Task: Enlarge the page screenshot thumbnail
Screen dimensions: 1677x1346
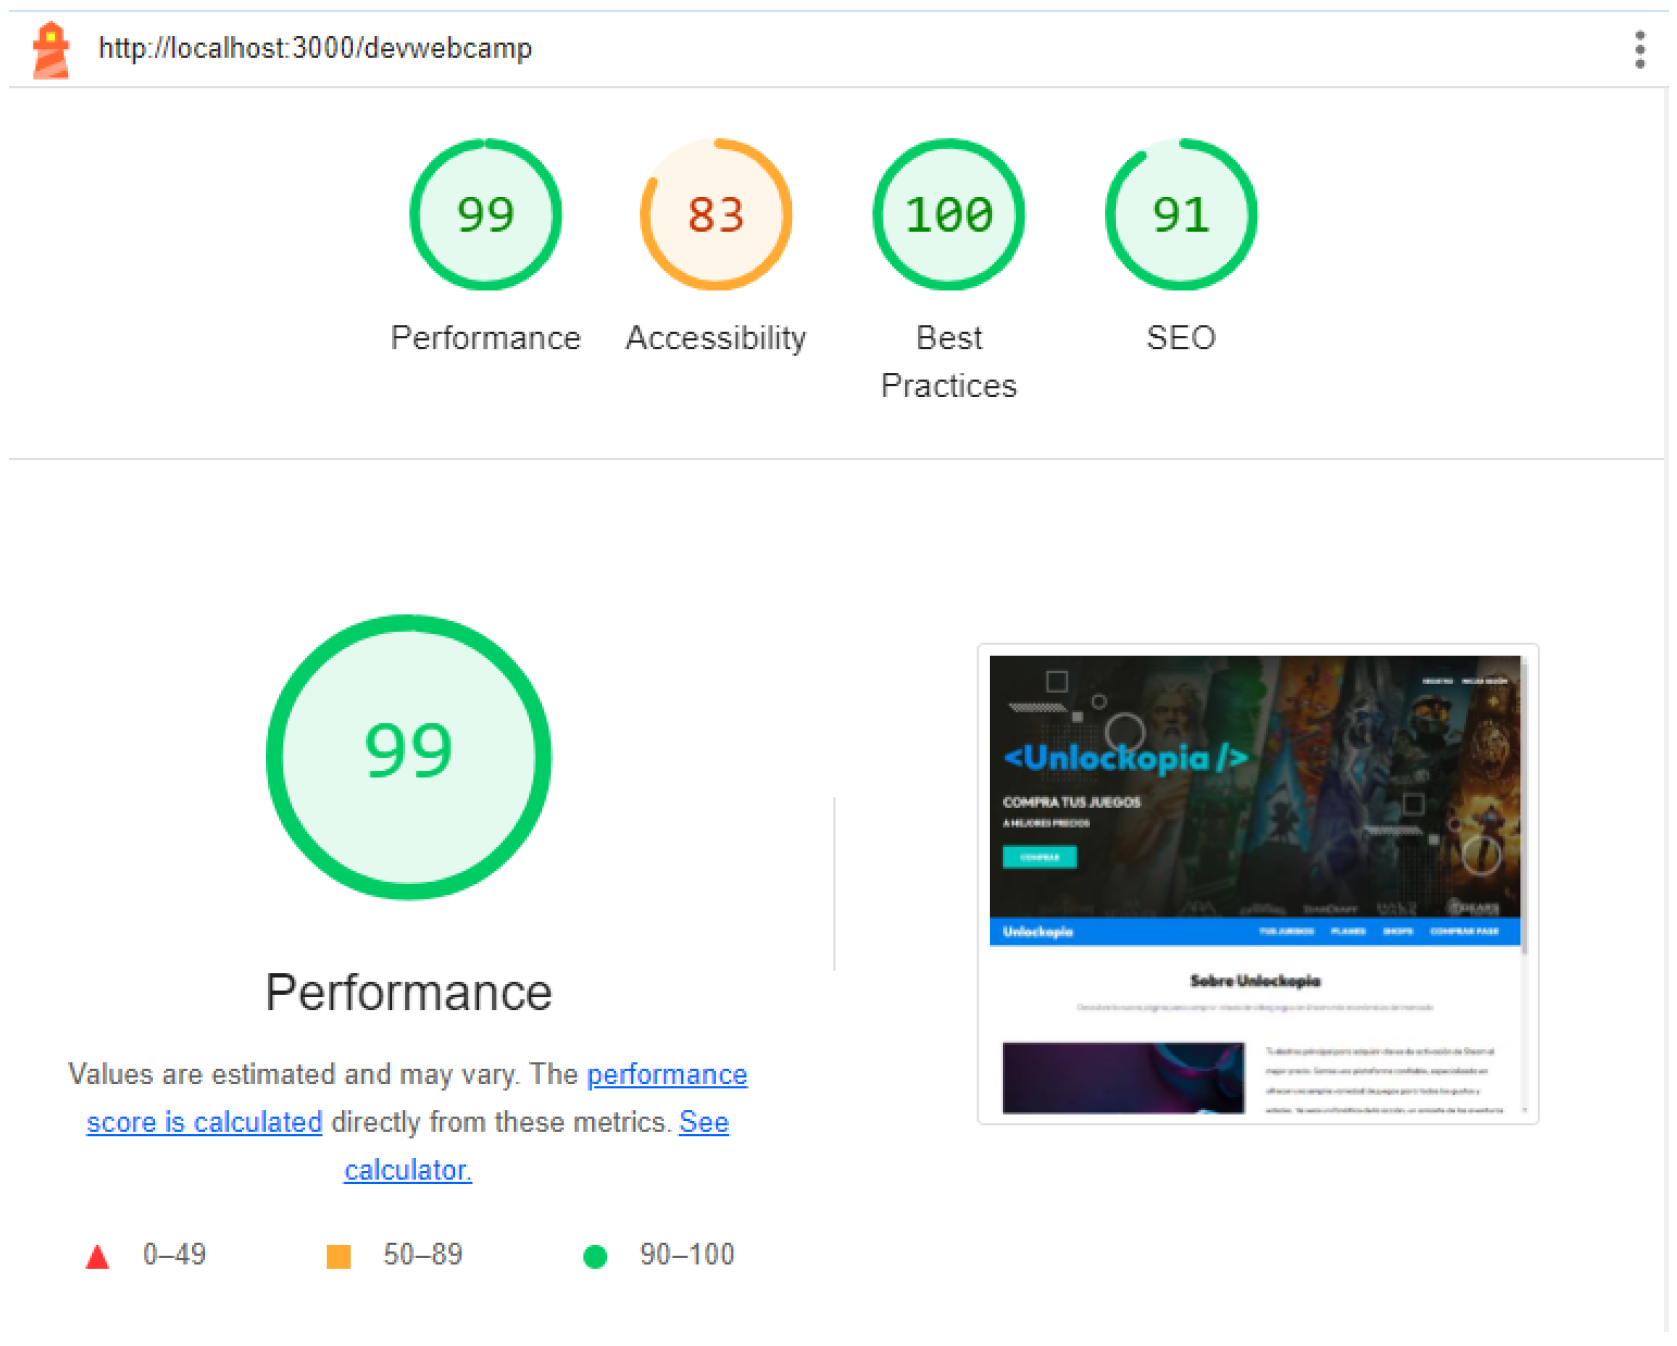Action: tap(1257, 884)
